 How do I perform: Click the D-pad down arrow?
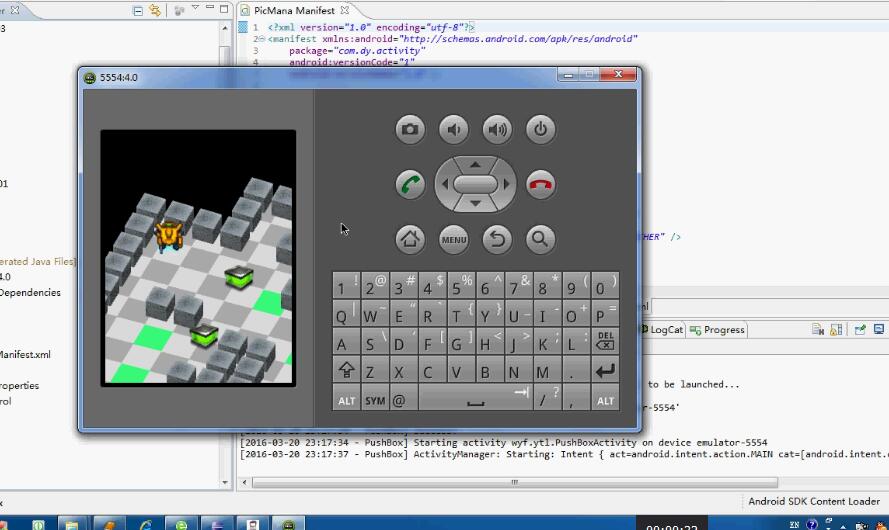(475, 203)
